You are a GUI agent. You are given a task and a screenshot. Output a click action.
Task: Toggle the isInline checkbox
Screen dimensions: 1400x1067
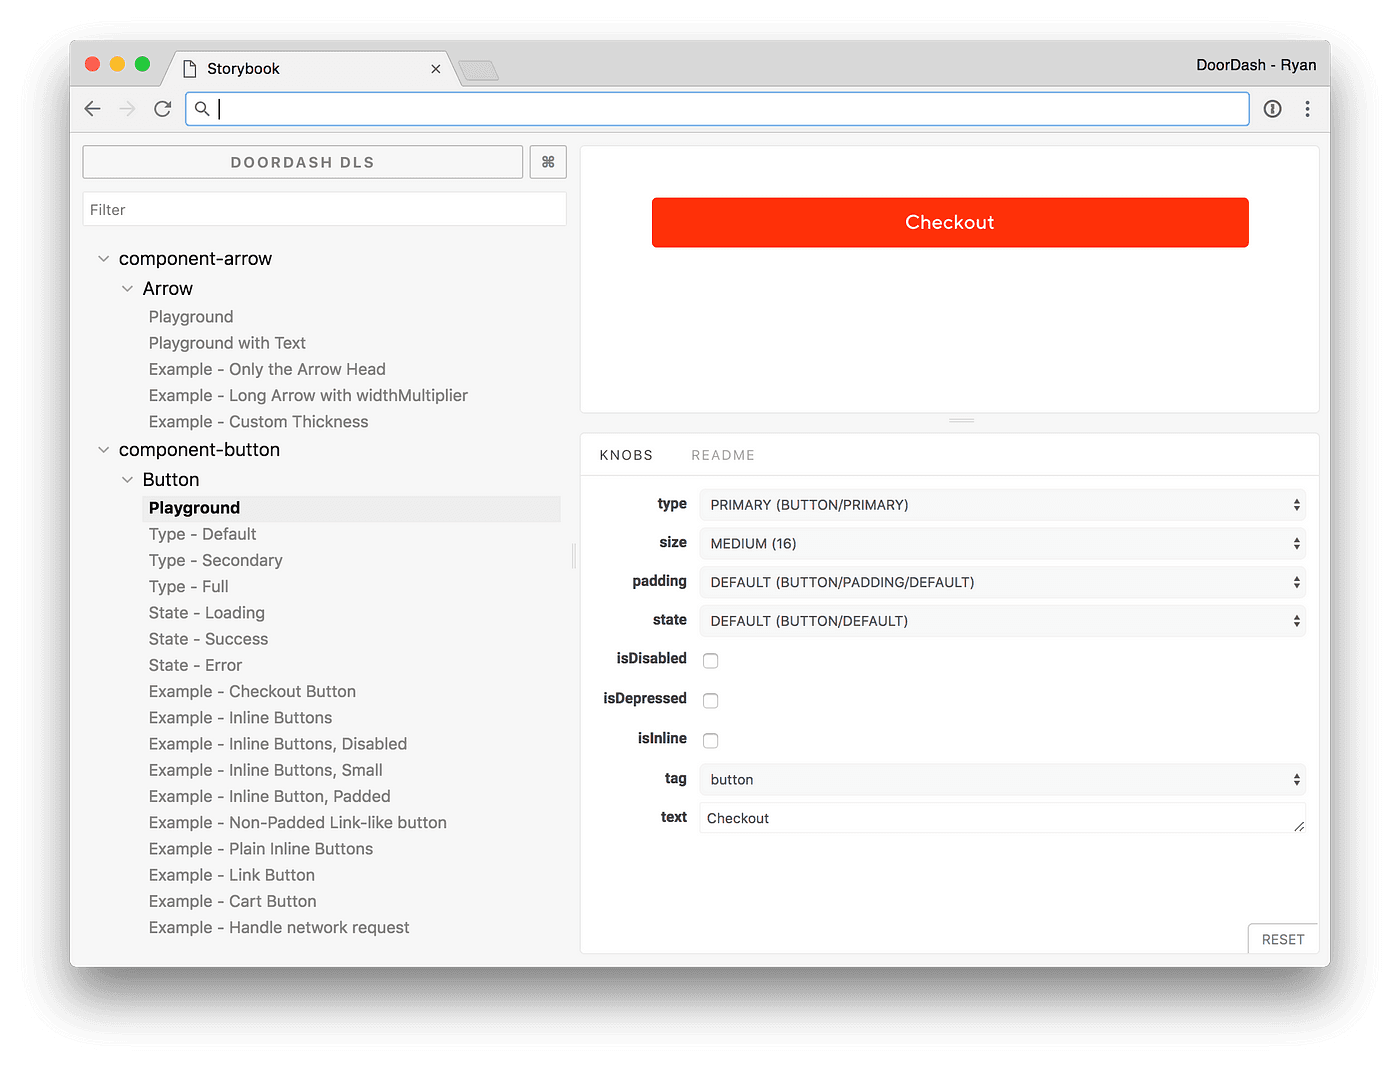[x=710, y=741]
